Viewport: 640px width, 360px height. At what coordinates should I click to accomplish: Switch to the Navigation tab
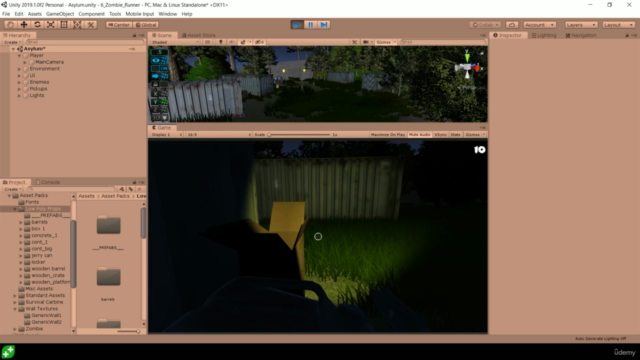pyautogui.click(x=581, y=36)
